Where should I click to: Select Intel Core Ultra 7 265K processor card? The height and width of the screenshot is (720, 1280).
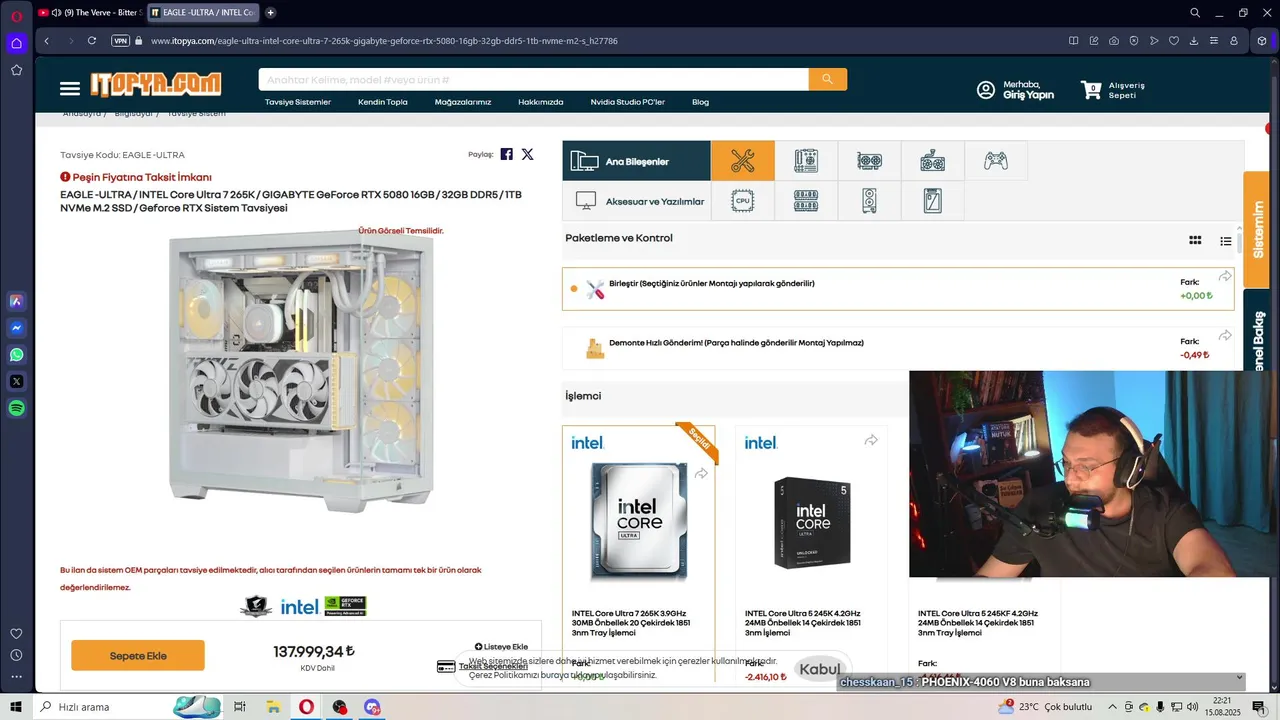(x=638, y=555)
